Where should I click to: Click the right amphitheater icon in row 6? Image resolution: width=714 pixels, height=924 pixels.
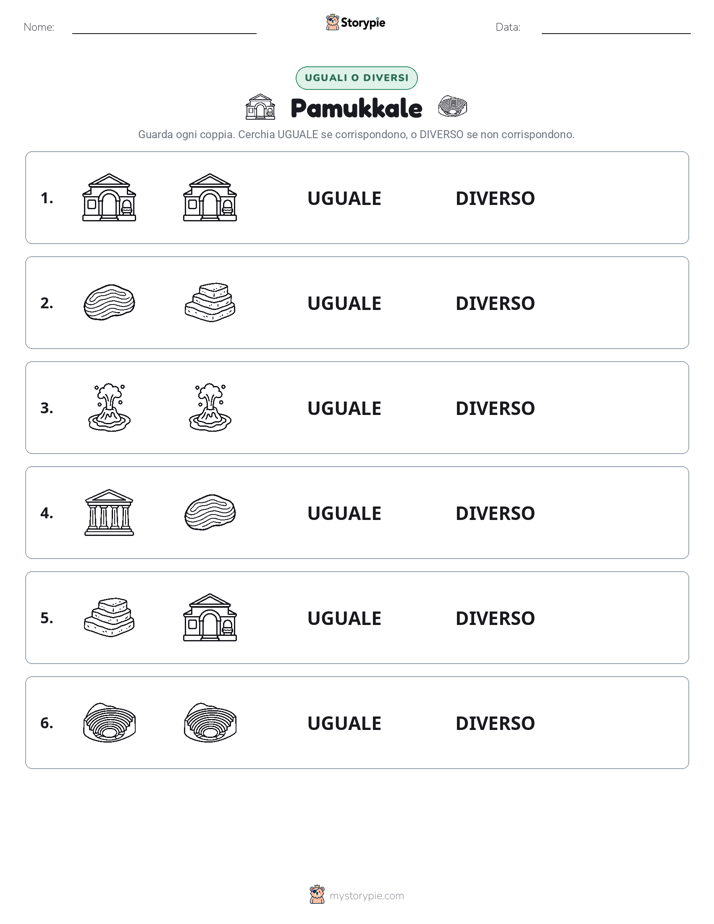[210, 722]
